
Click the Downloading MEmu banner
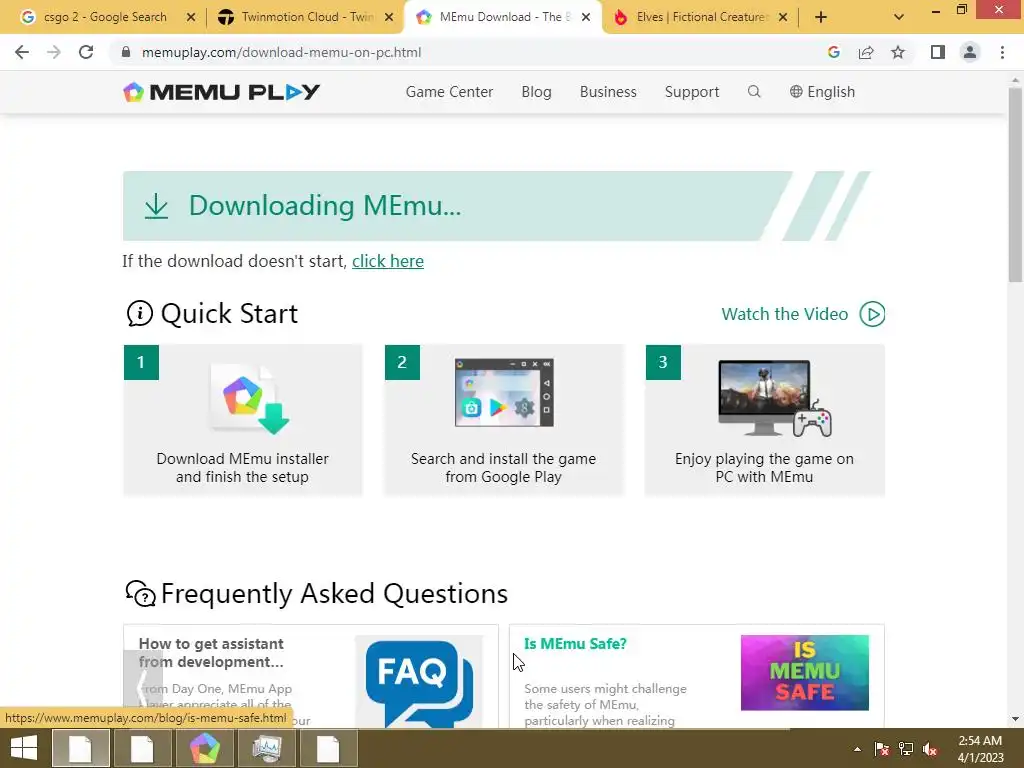[x=496, y=206]
